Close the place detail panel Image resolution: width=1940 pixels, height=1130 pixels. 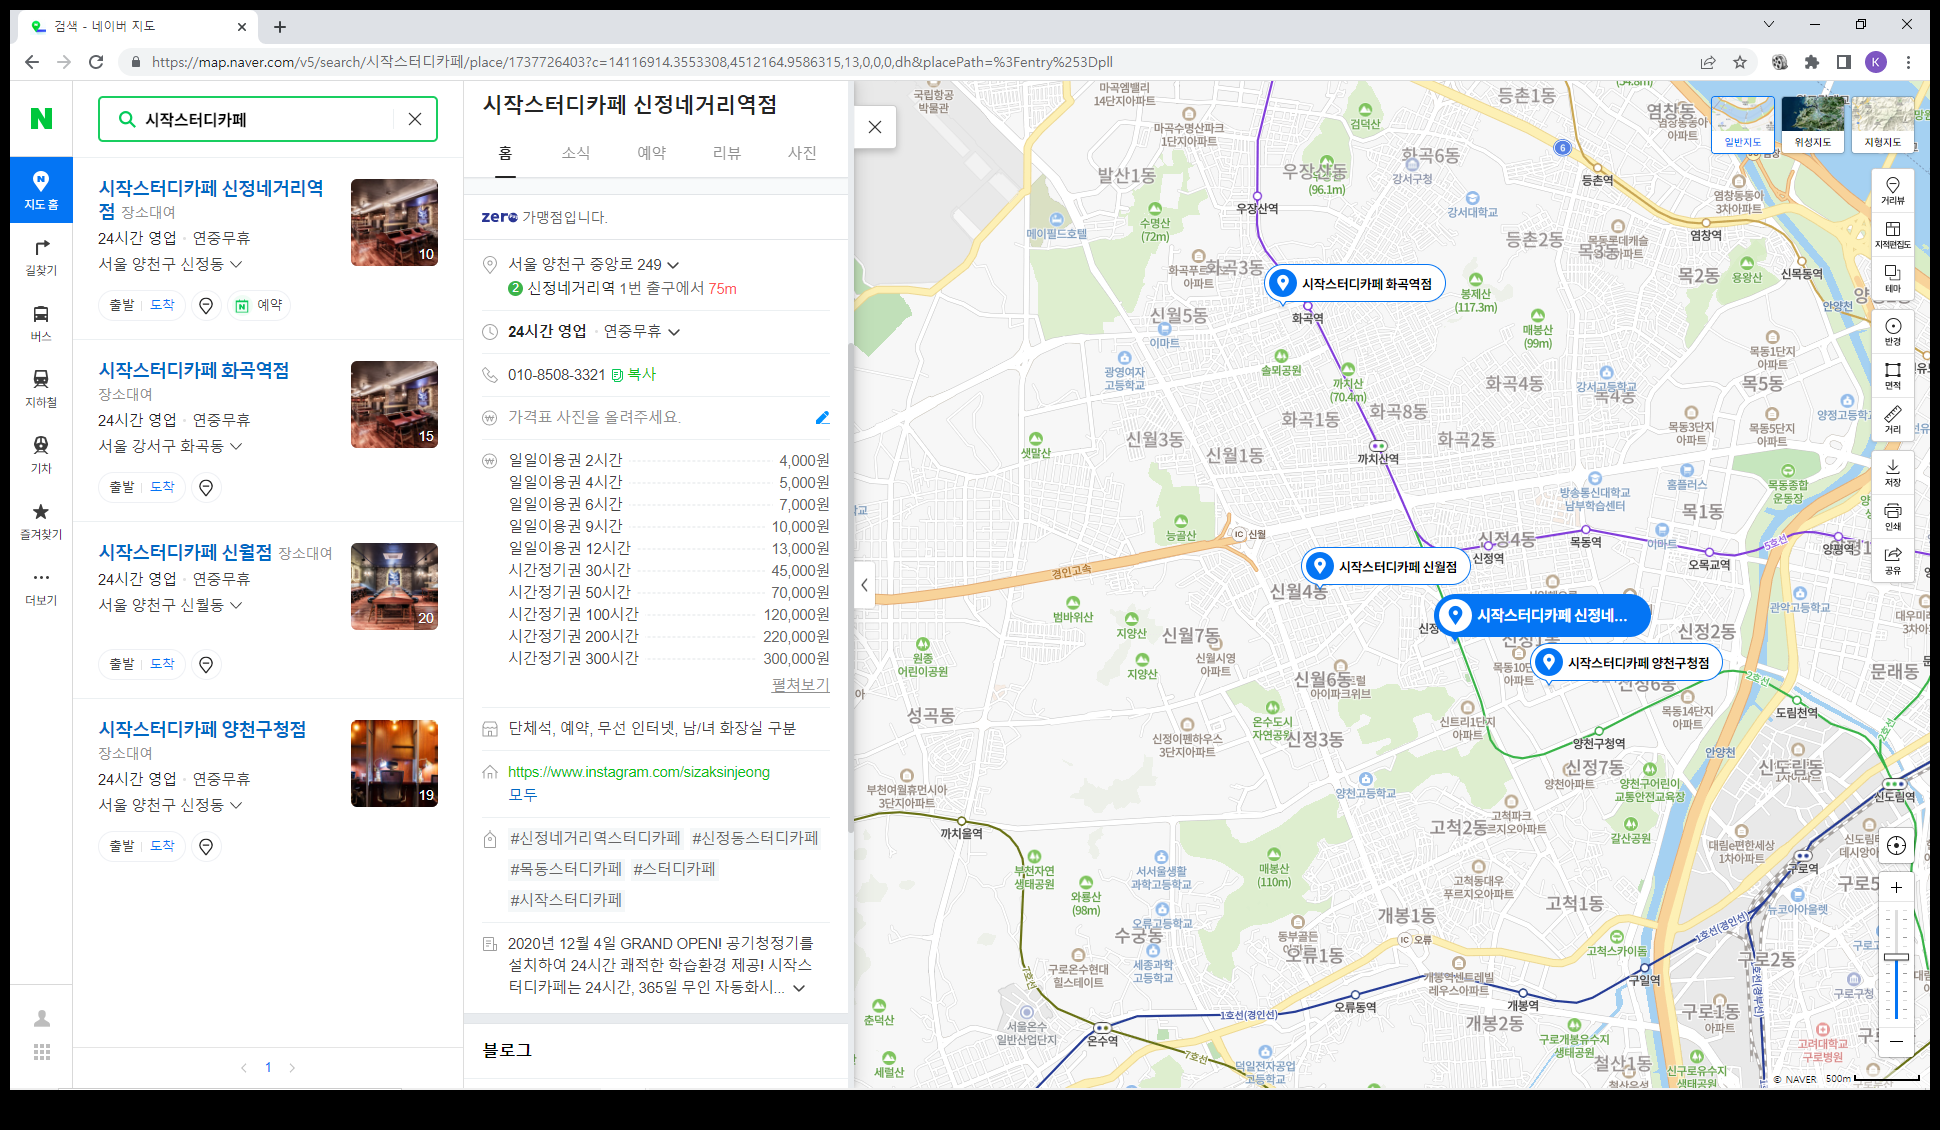coord(875,127)
